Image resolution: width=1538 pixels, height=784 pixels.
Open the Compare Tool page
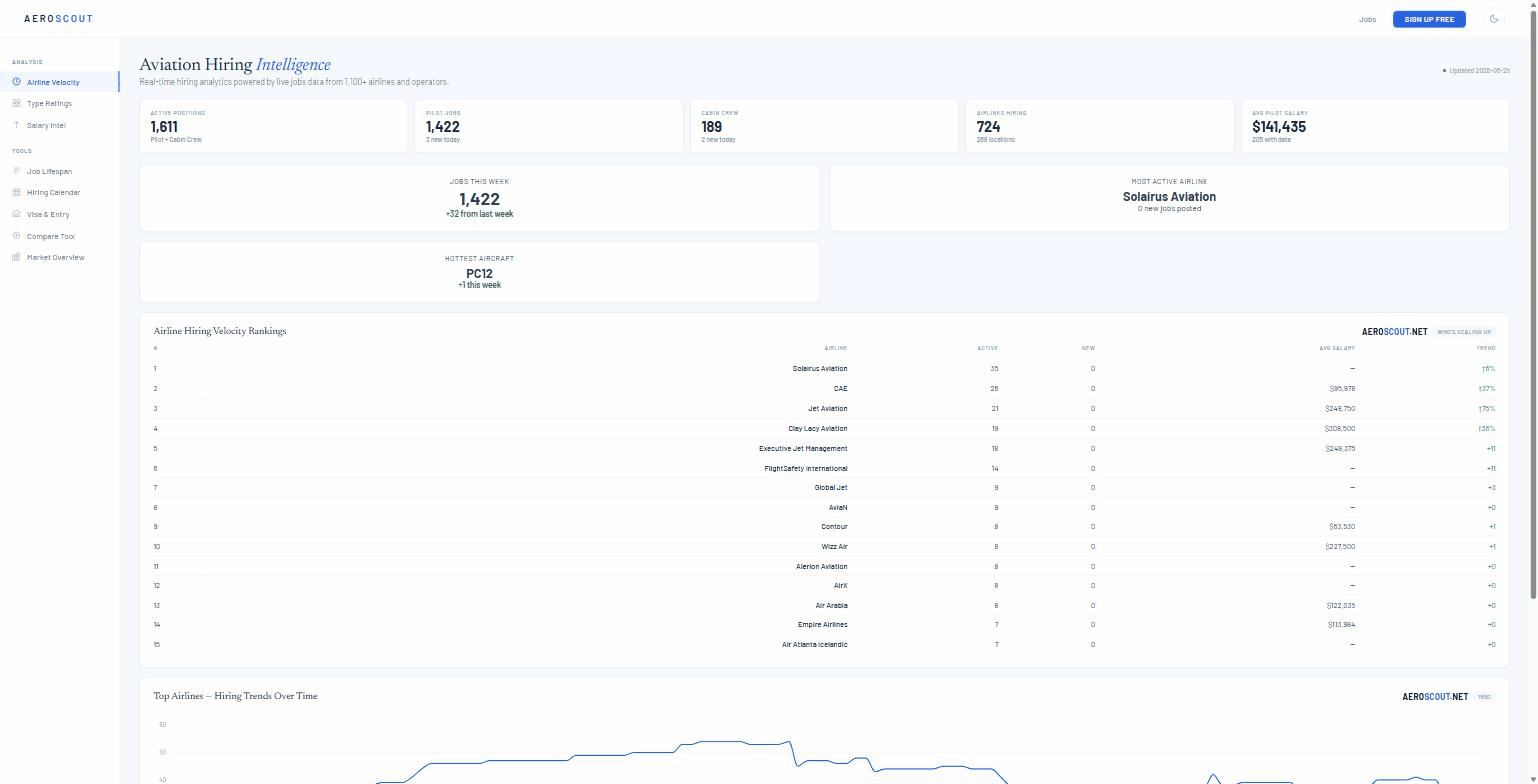click(x=60, y=236)
